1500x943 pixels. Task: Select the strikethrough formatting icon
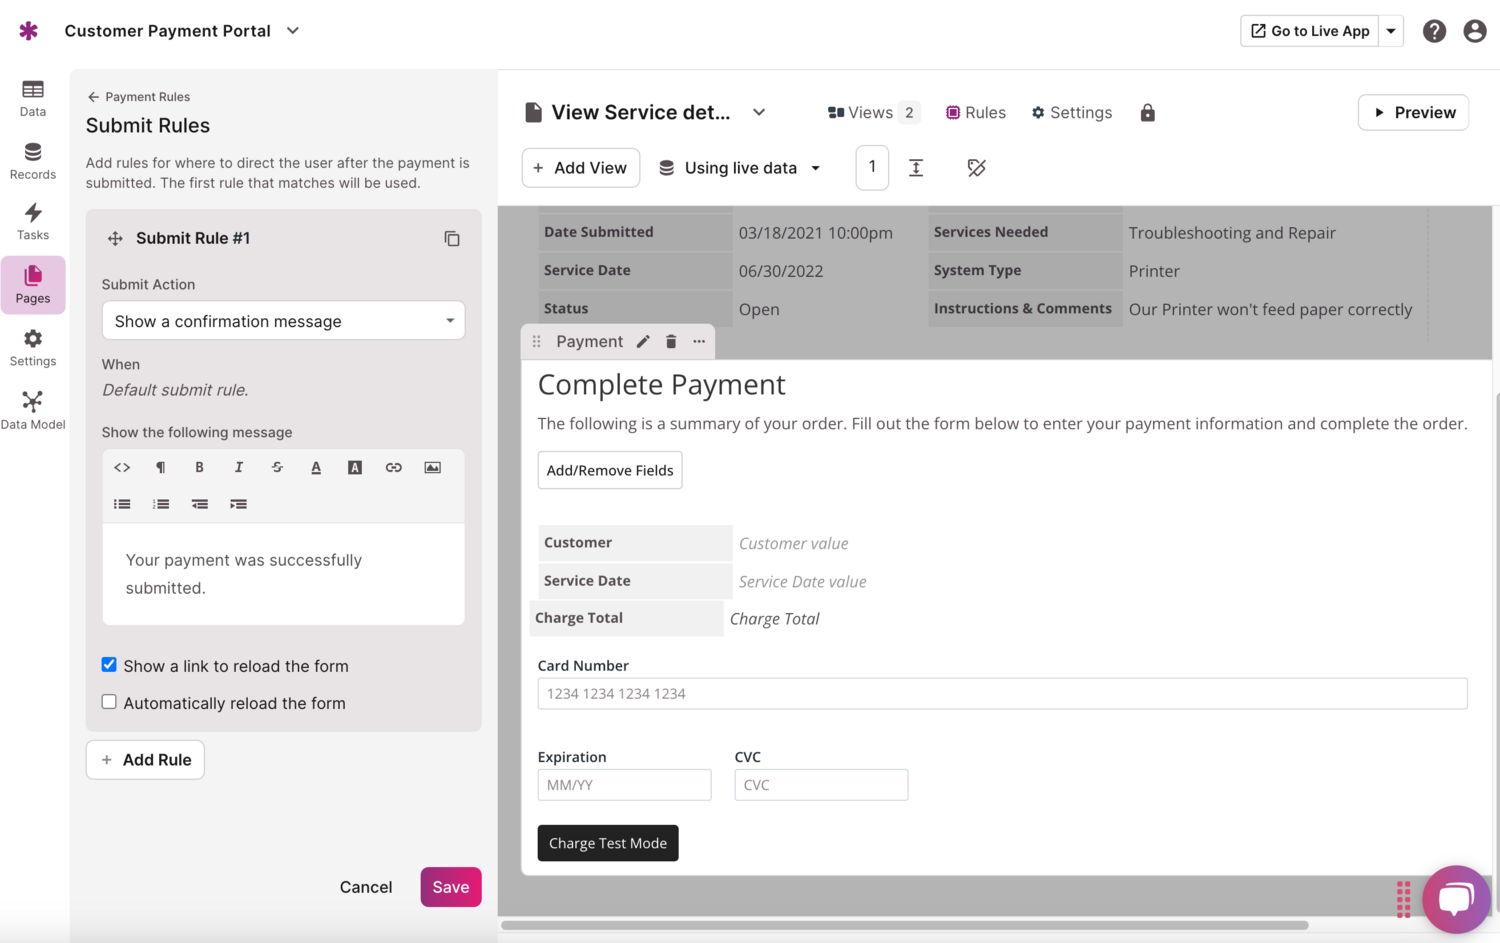[277, 467]
